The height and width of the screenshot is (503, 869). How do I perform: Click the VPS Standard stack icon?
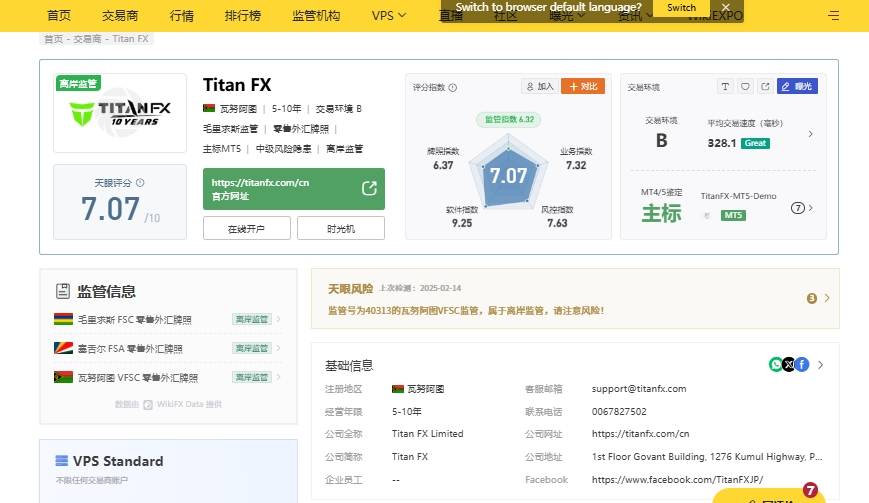[62, 460]
